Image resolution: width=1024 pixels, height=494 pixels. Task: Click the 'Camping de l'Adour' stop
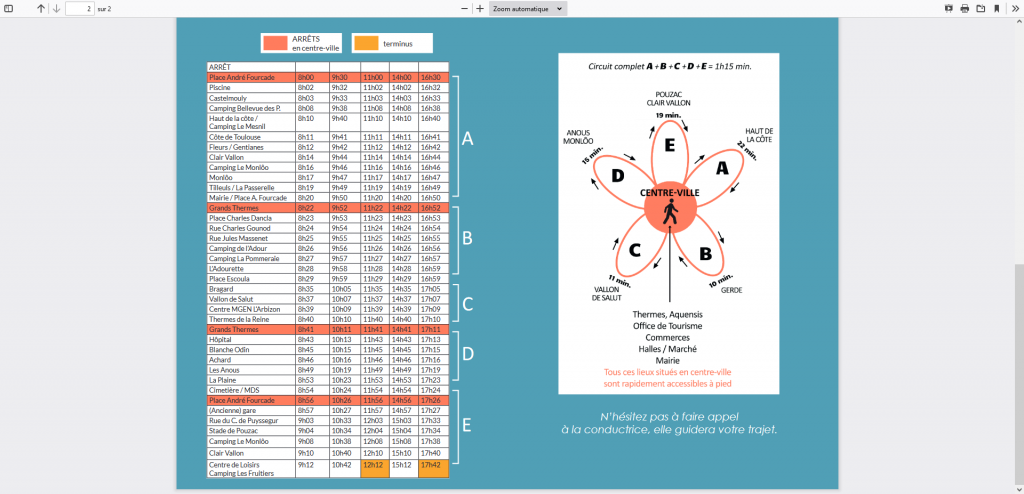tap(238, 248)
